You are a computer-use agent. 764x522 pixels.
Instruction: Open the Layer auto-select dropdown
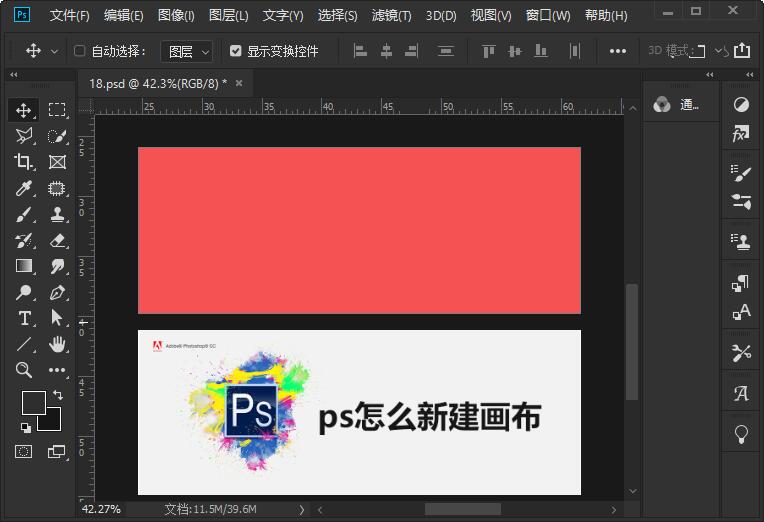tap(187, 51)
